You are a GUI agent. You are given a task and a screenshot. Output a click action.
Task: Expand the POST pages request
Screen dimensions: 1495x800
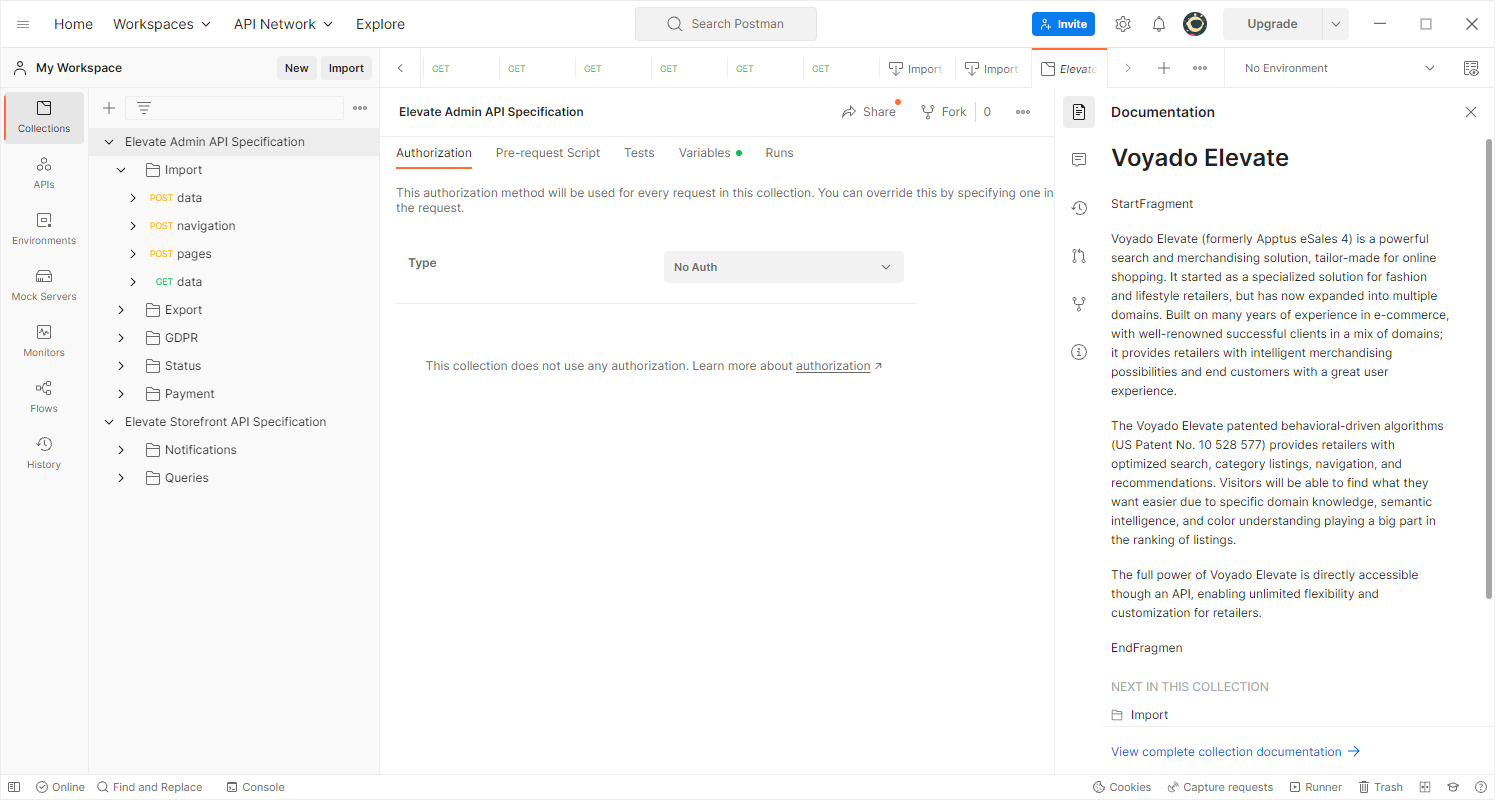tap(133, 254)
